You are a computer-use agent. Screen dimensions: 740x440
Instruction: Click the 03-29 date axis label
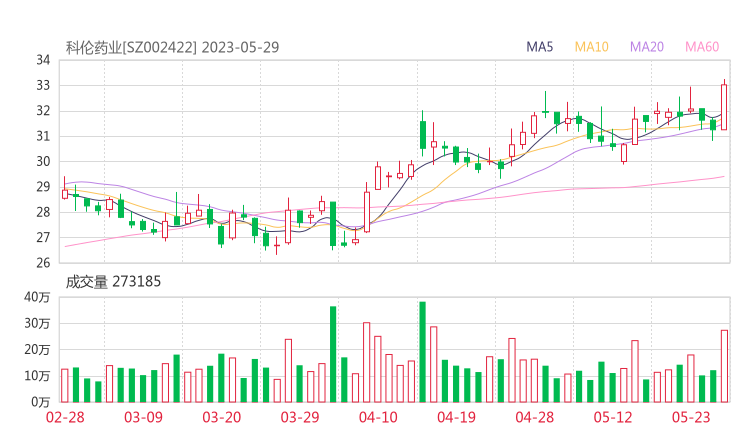[300, 417]
